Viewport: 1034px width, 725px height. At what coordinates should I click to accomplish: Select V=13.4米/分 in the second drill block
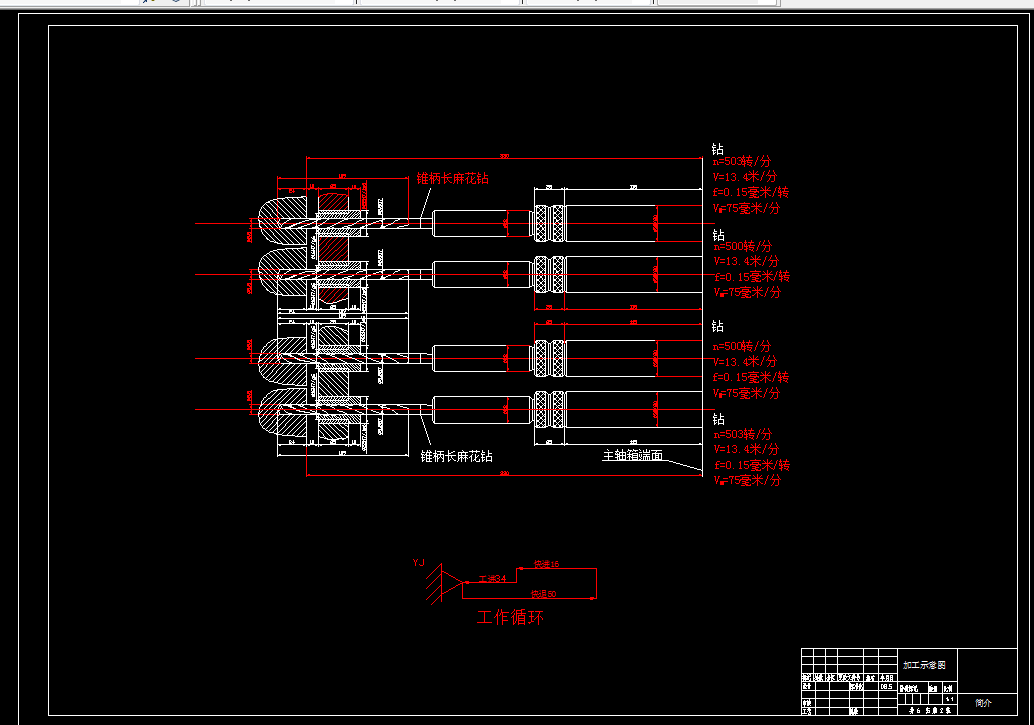tap(746, 261)
